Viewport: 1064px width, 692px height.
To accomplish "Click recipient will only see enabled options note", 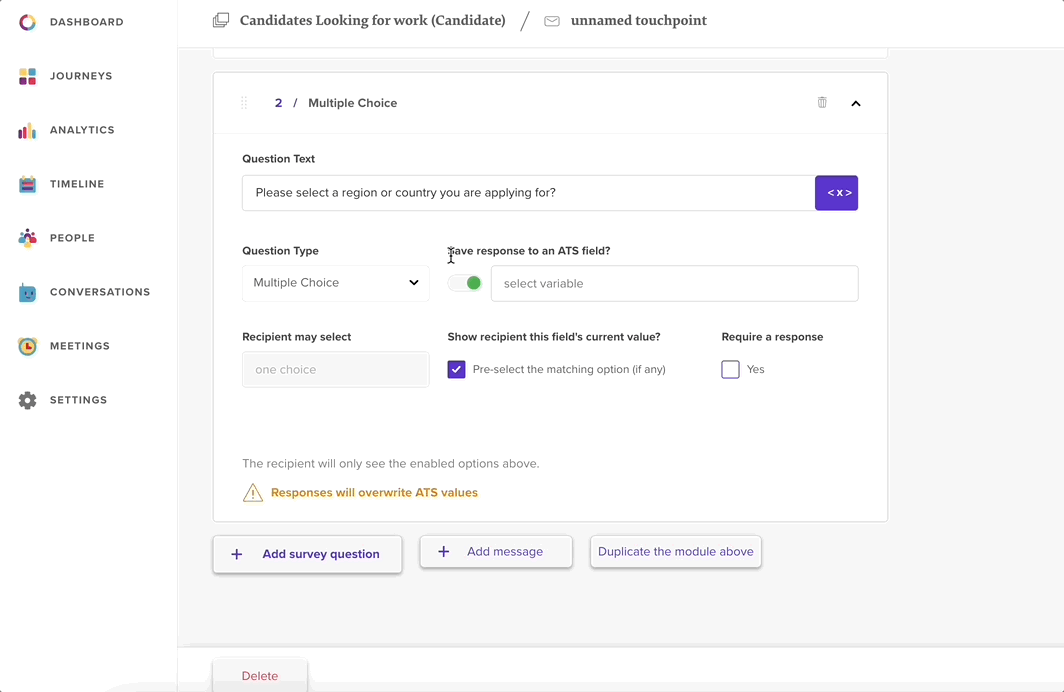I will pos(391,464).
